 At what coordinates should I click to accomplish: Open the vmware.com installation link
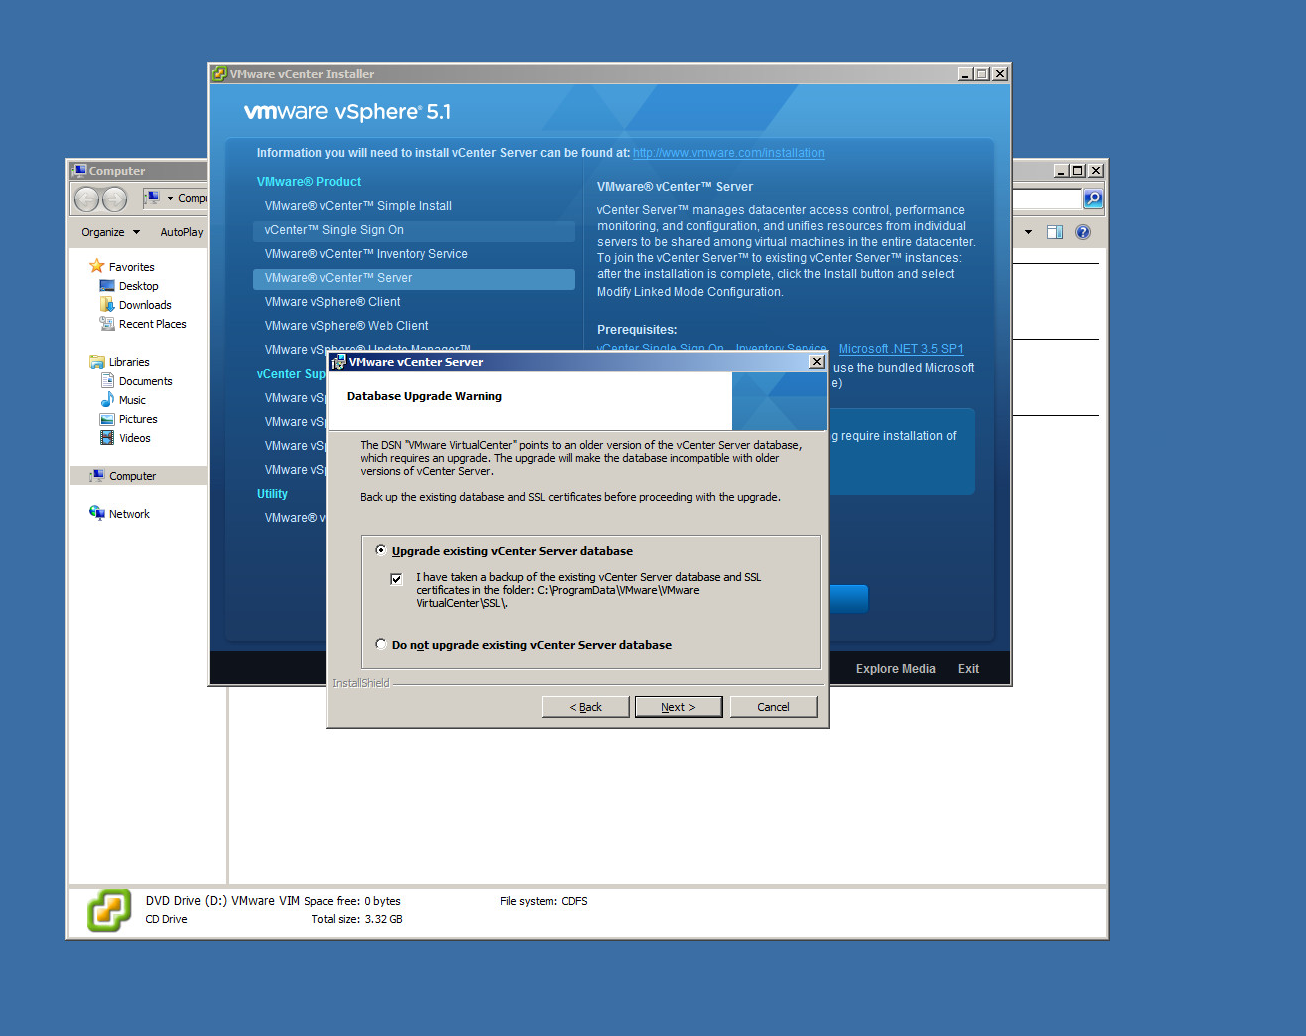tap(728, 153)
